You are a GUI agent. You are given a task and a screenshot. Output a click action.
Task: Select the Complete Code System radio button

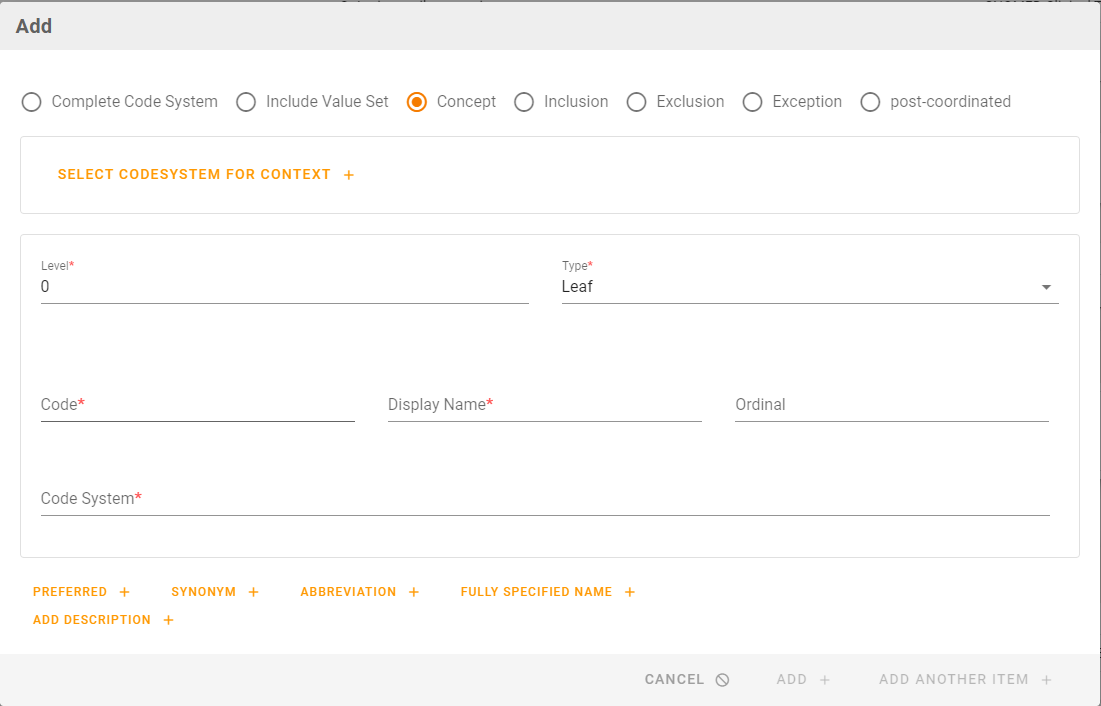[31, 102]
